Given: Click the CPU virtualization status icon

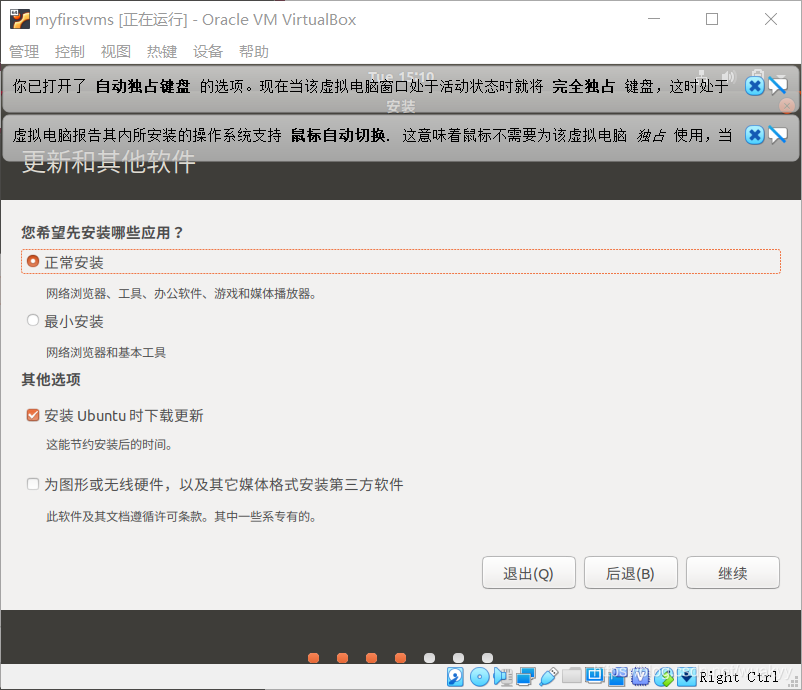Looking at the screenshot, I should click(x=640, y=677).
